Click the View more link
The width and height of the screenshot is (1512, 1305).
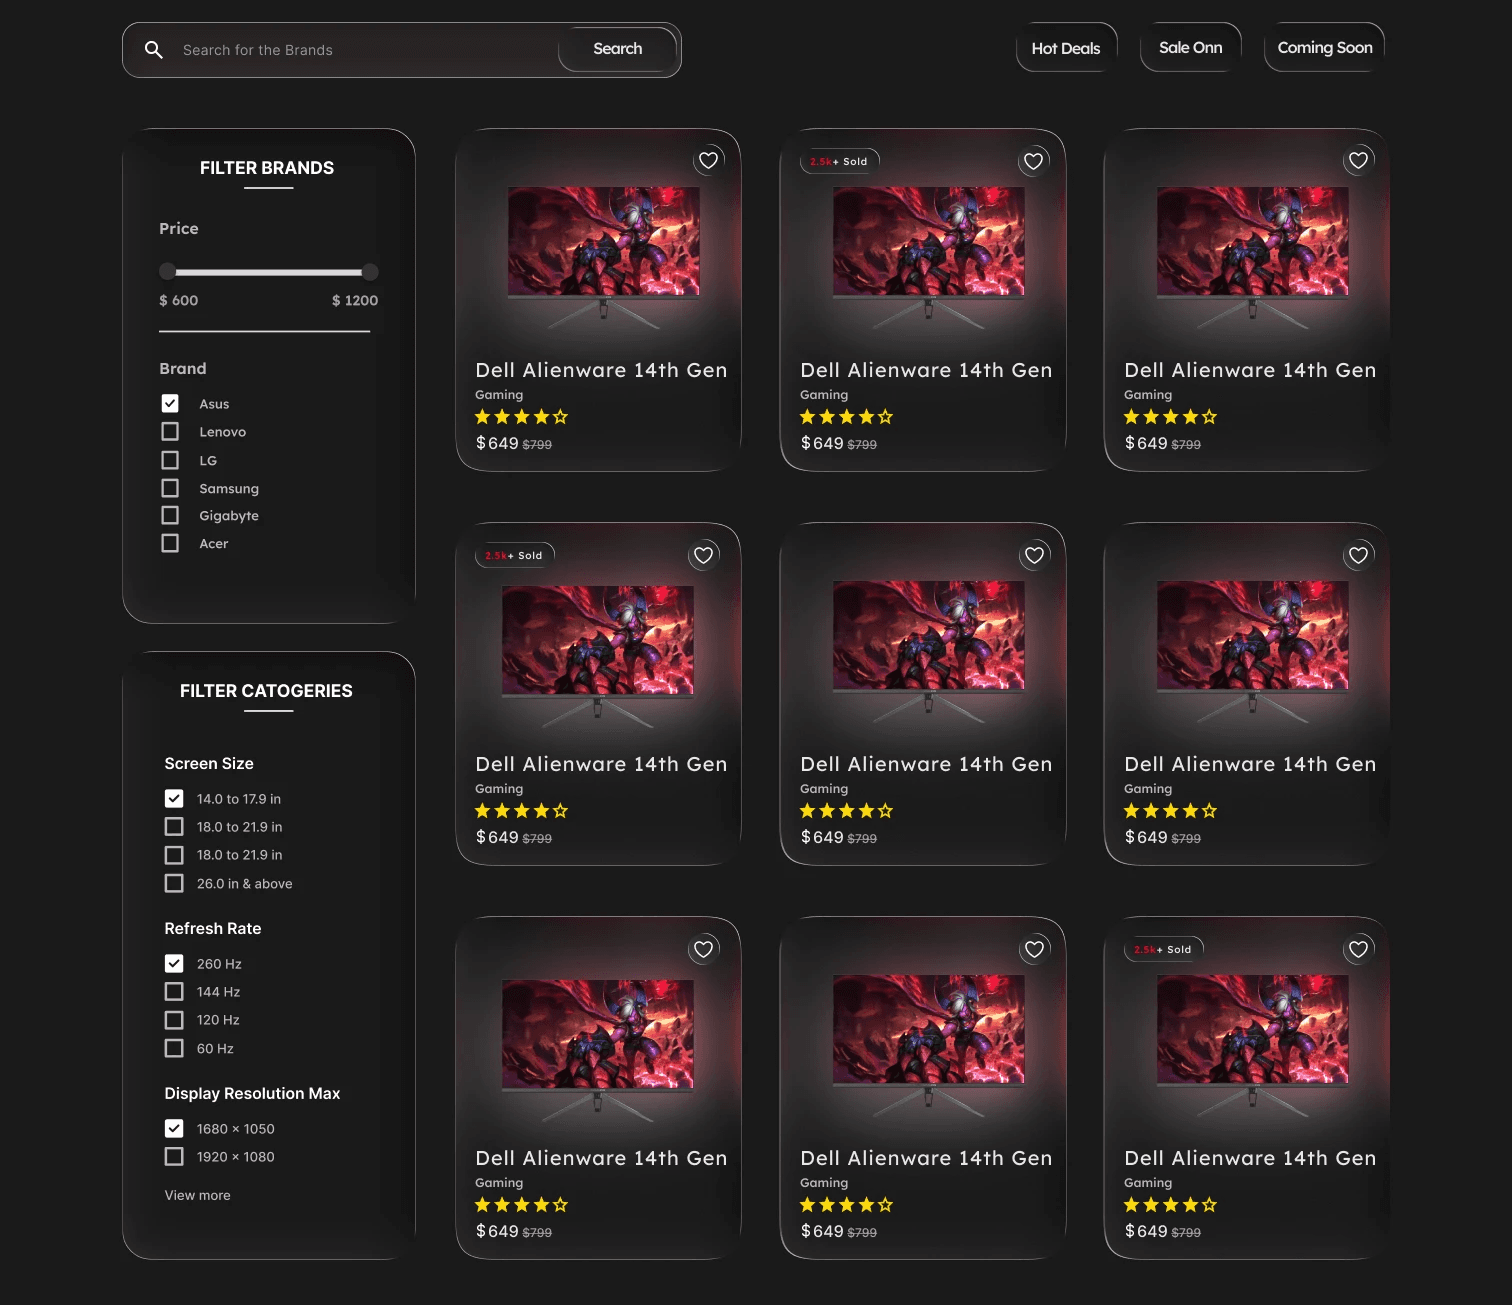[x=198, y=1195]
